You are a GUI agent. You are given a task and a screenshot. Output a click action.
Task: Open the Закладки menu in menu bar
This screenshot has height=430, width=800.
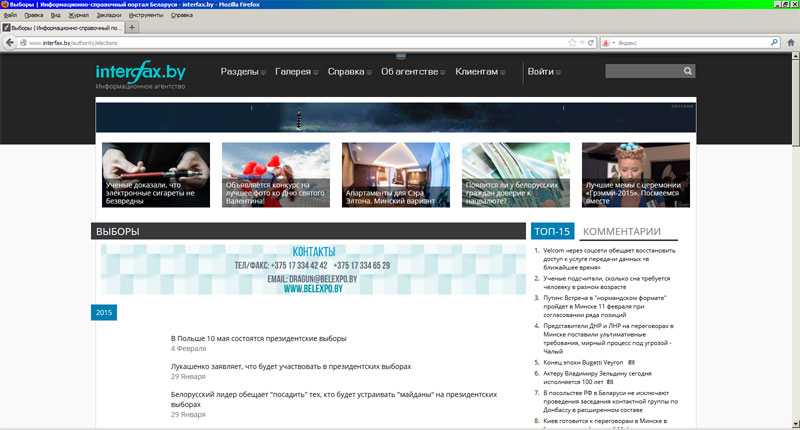[x=108, y=15]
